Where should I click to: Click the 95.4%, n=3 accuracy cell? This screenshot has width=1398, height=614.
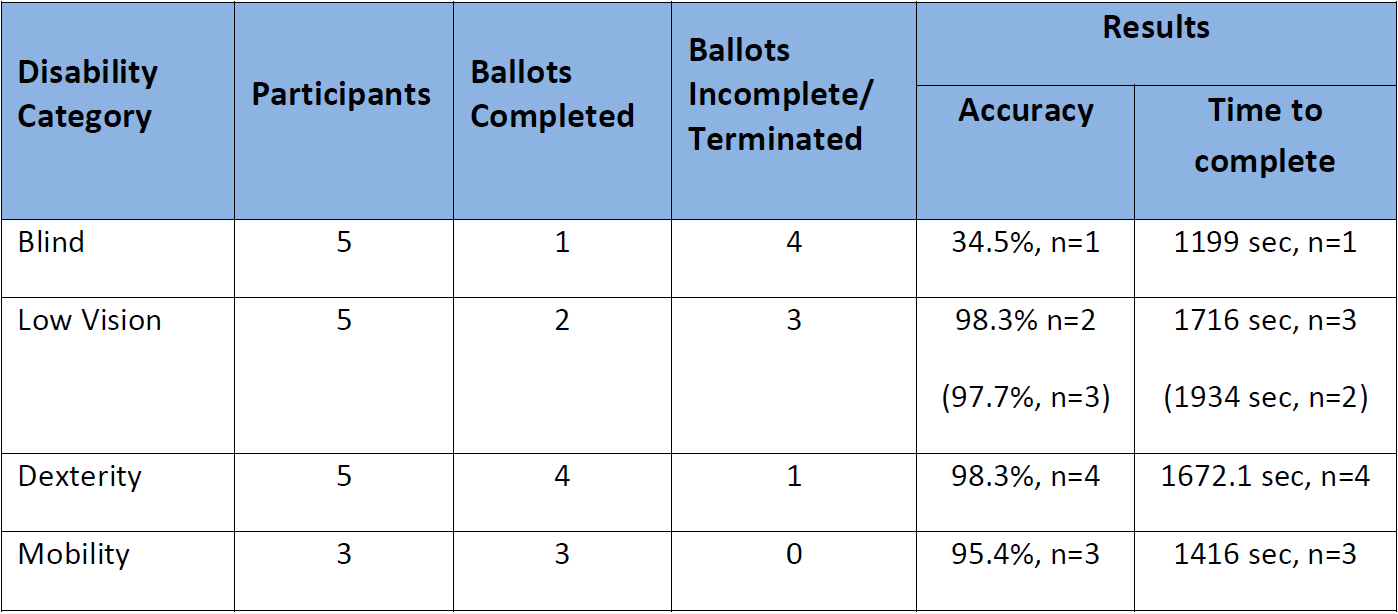tap(1025, 555)
